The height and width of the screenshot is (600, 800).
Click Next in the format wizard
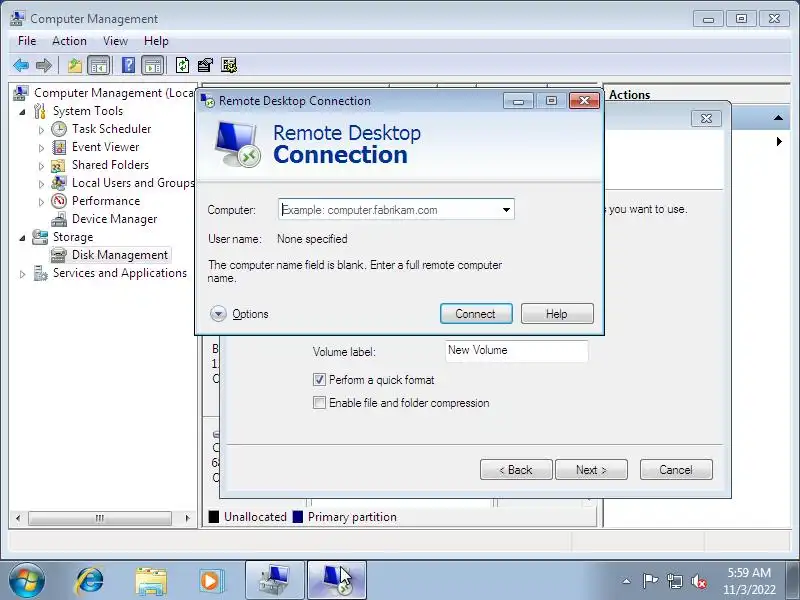tap(591, 469)
